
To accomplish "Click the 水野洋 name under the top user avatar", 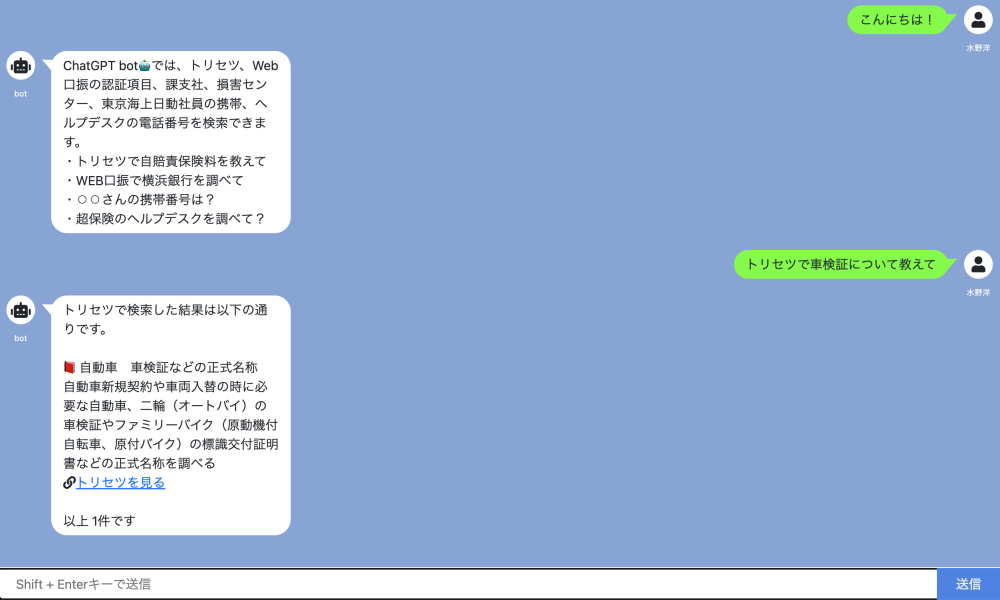I will coord(977,47).
